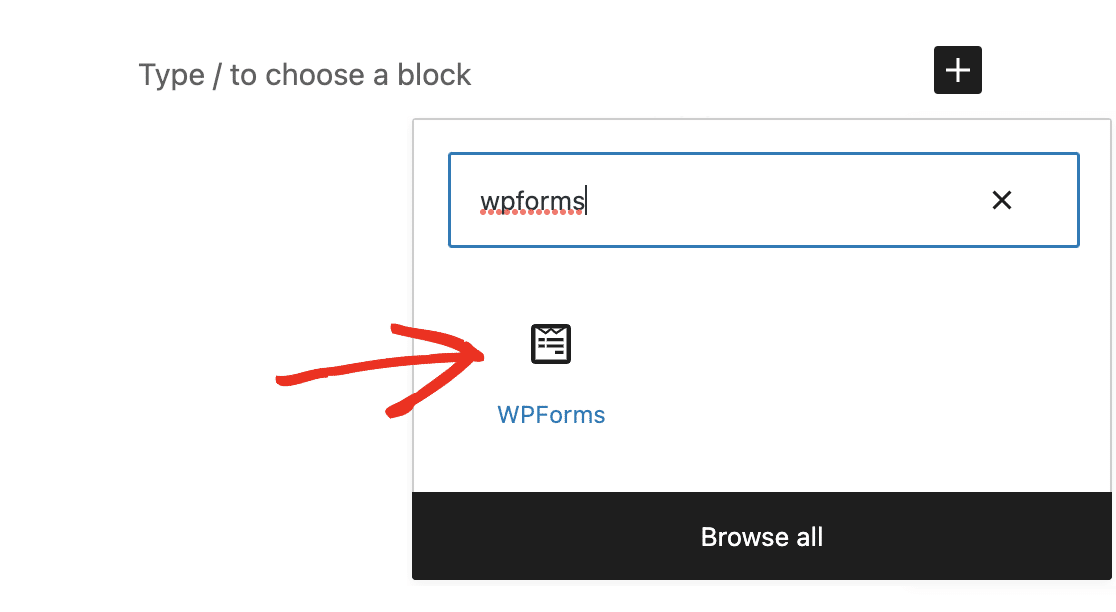Click the 'Type / to choose a block' placeholder

click(304, 75)
